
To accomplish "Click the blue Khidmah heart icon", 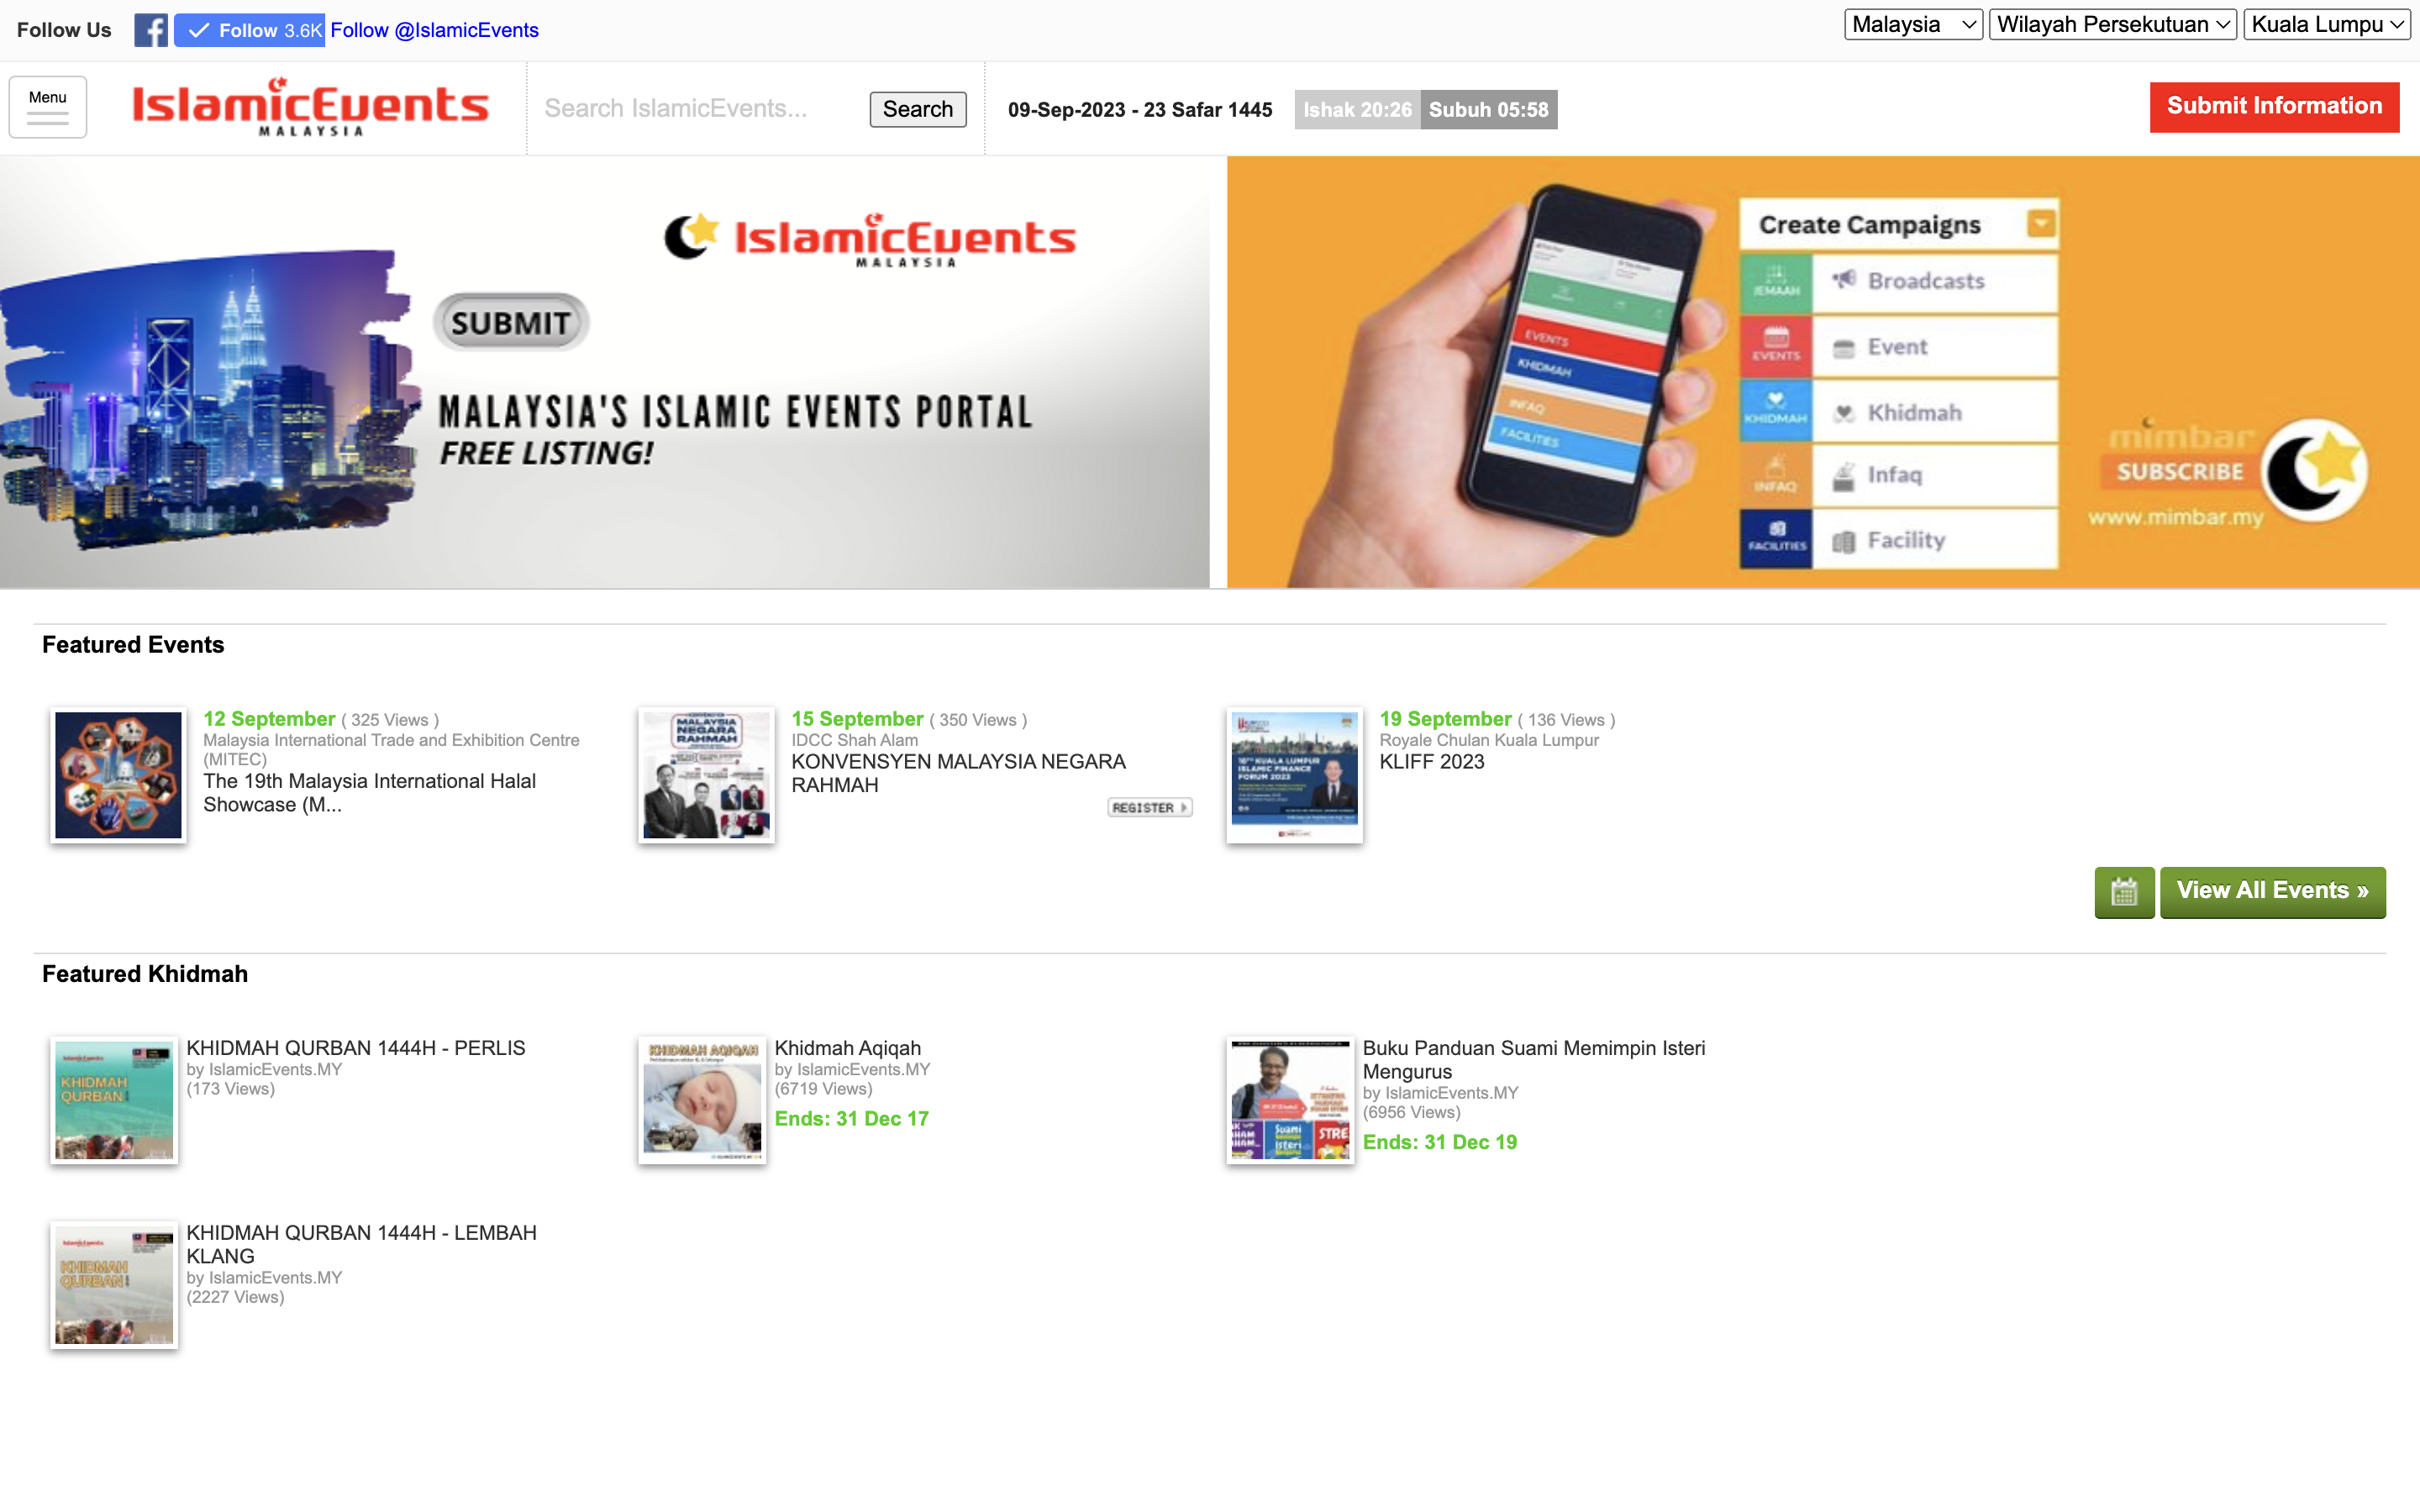I will 1776,410.
